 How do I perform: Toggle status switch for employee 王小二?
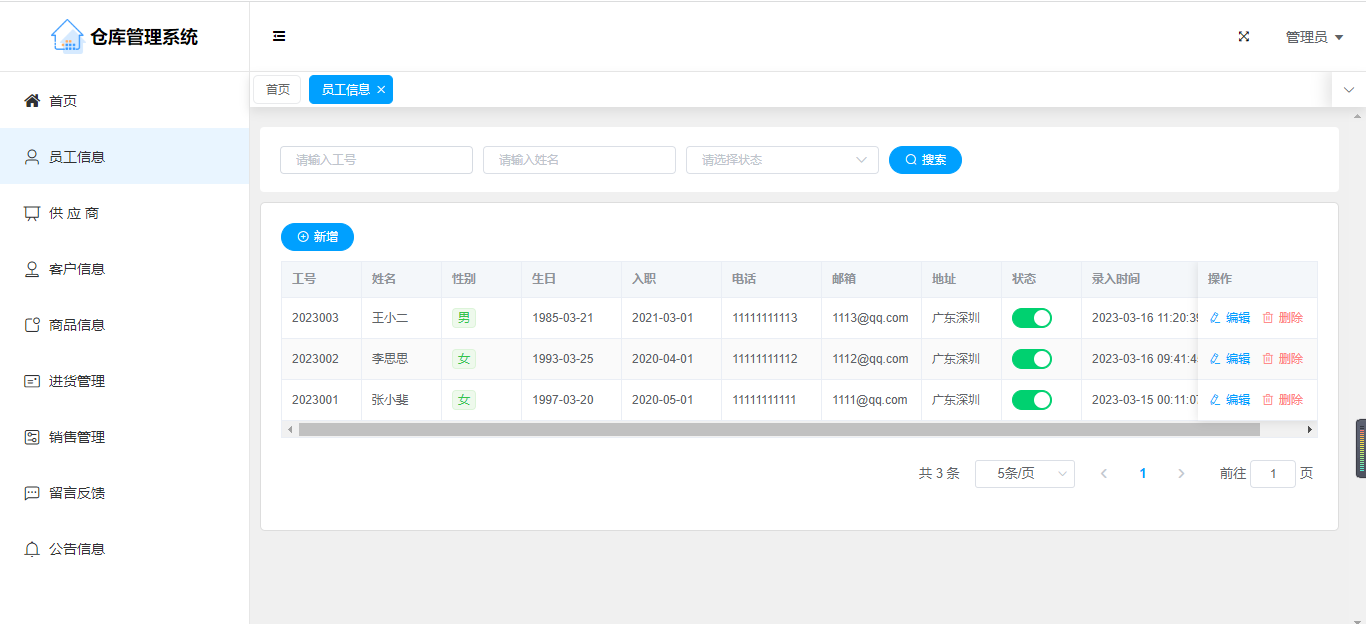pos(1031,318)
